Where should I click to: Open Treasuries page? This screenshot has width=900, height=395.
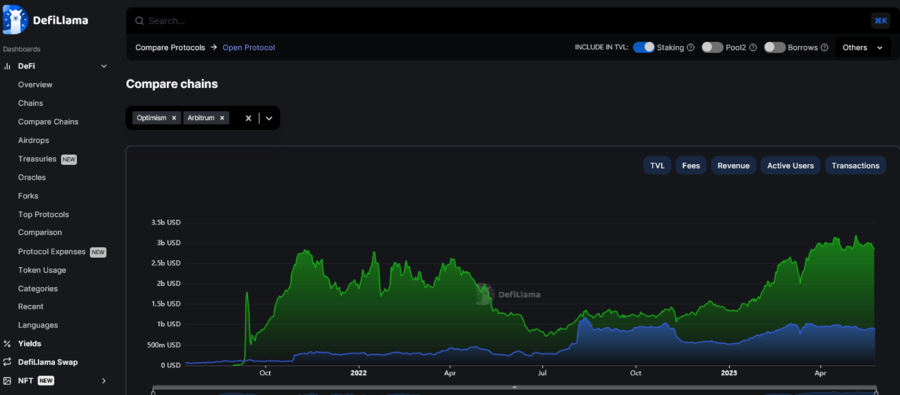pos(37,159)
